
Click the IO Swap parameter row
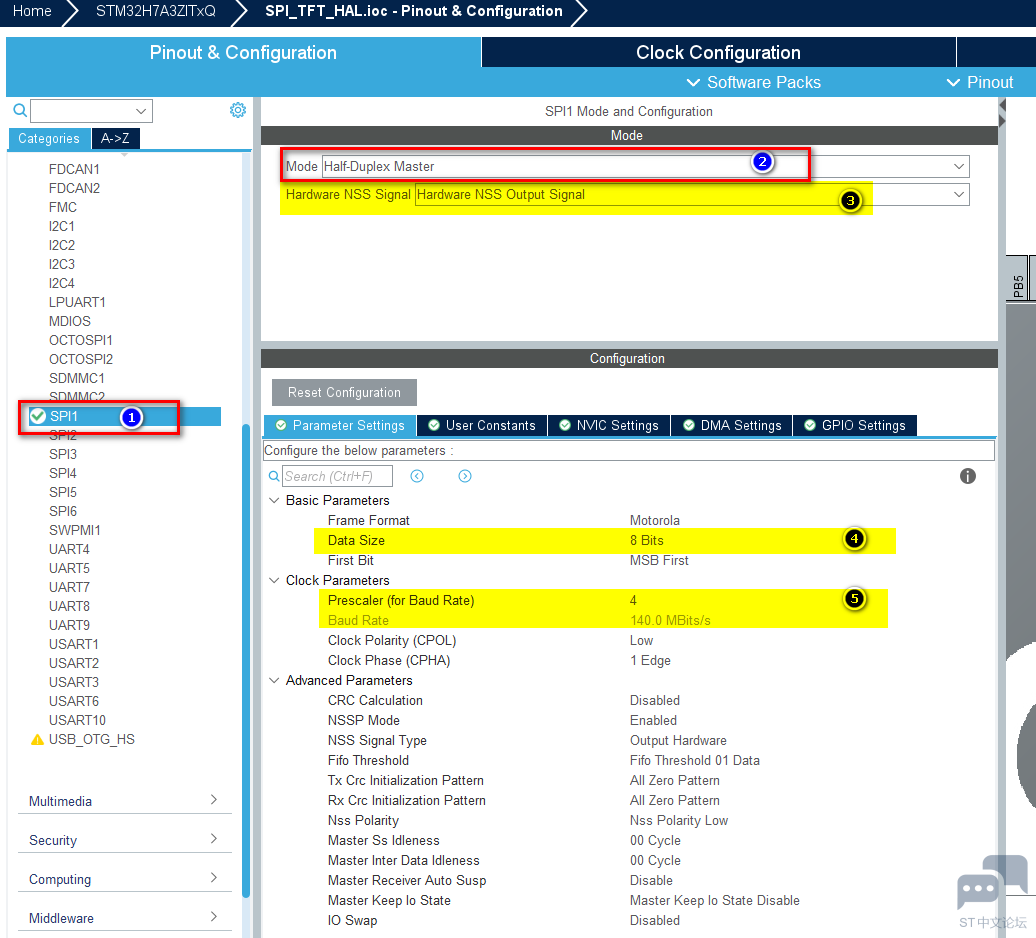pyautogui.click(x=628, y=921)
